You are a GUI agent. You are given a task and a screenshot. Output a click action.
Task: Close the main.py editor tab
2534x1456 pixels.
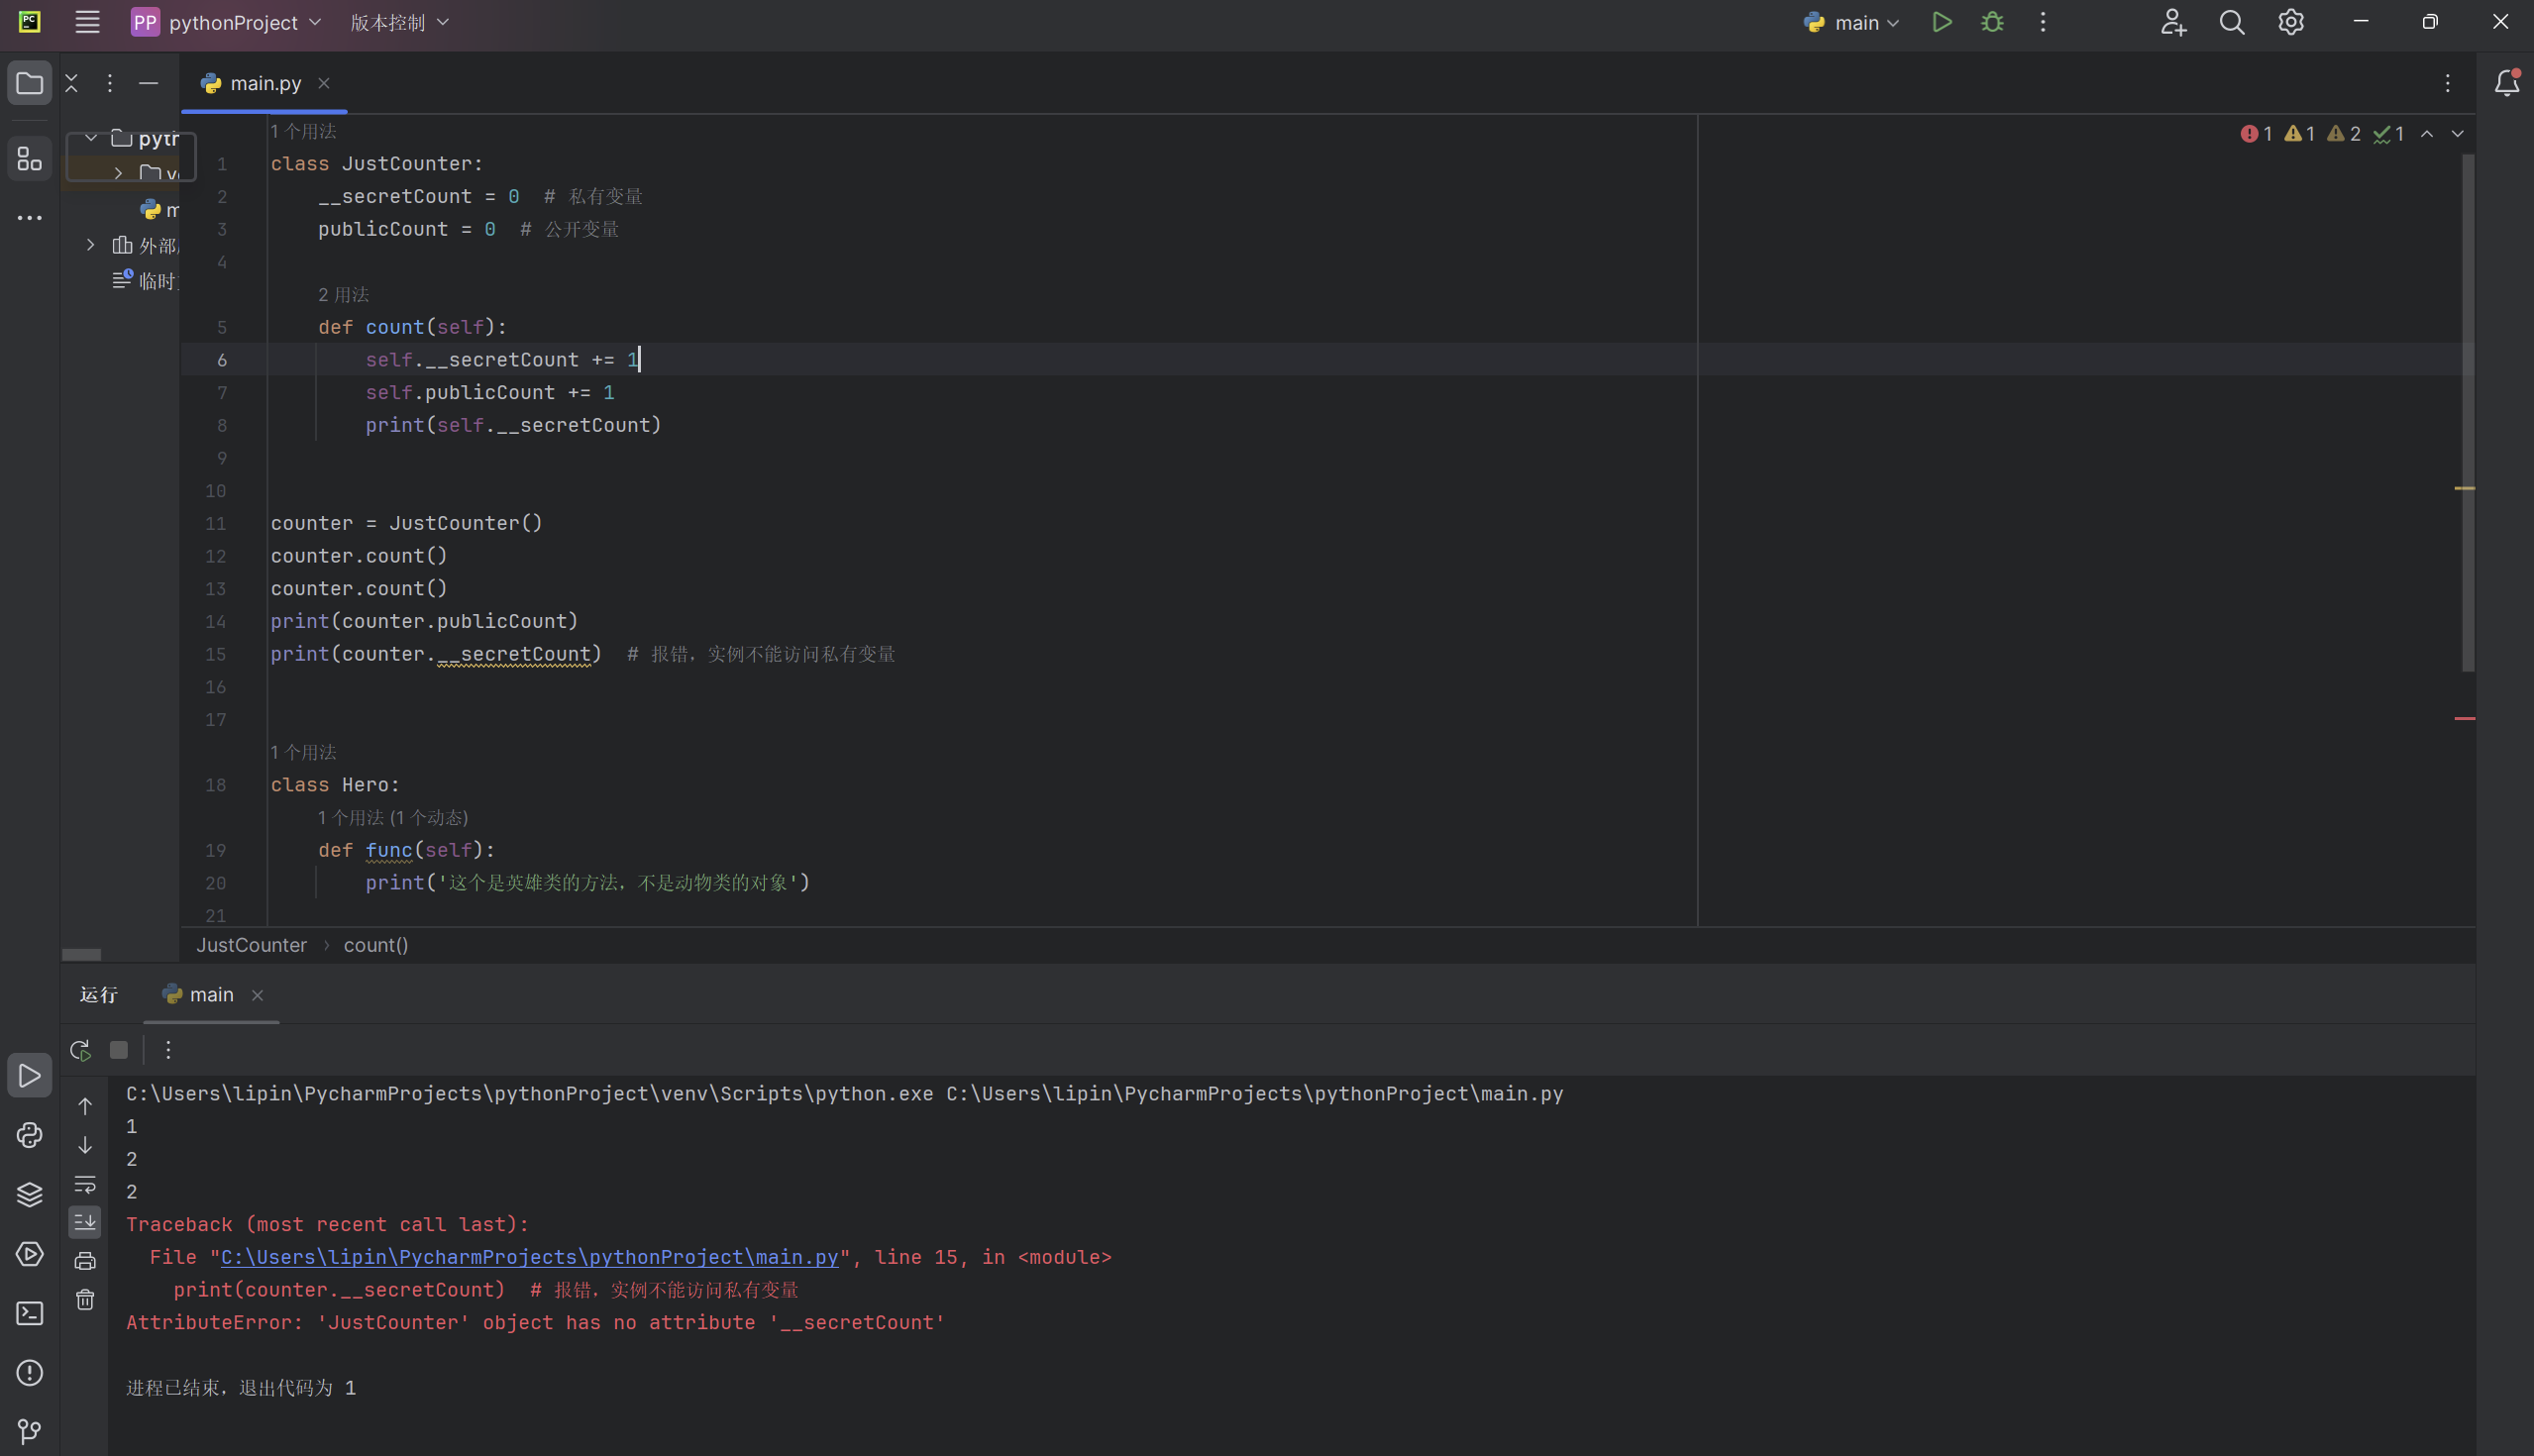323,83
